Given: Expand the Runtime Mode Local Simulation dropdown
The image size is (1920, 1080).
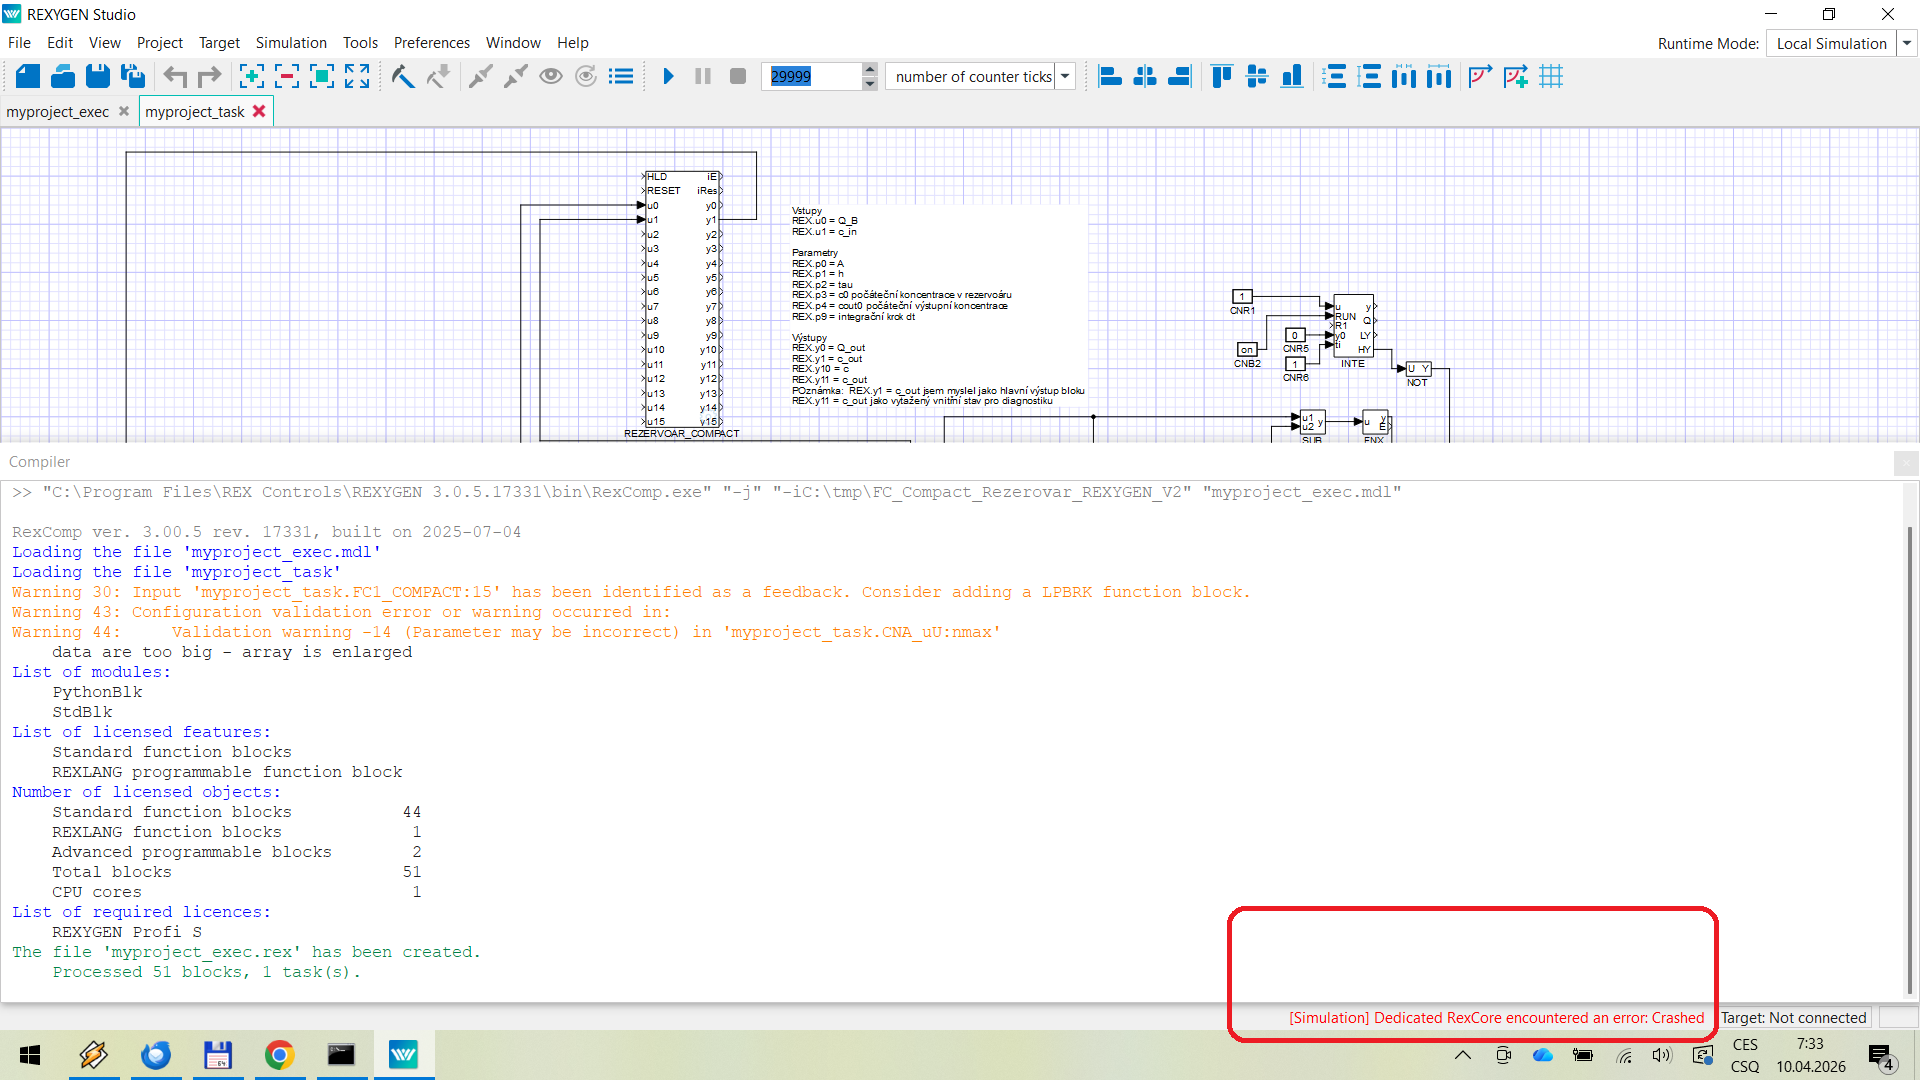Looking at the screenshot, I should (x=1906, y=43).
